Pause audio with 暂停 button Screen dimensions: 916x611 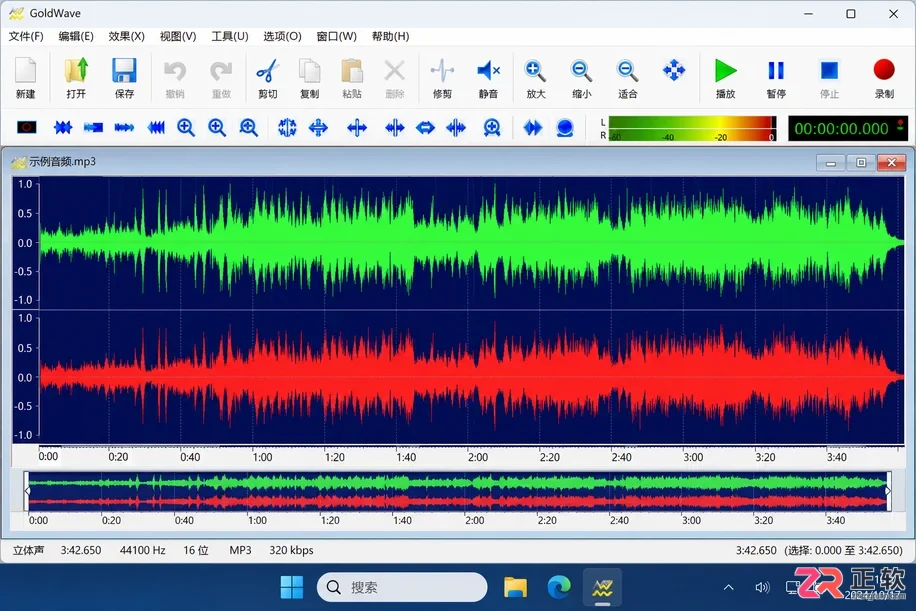coord(776,78)
